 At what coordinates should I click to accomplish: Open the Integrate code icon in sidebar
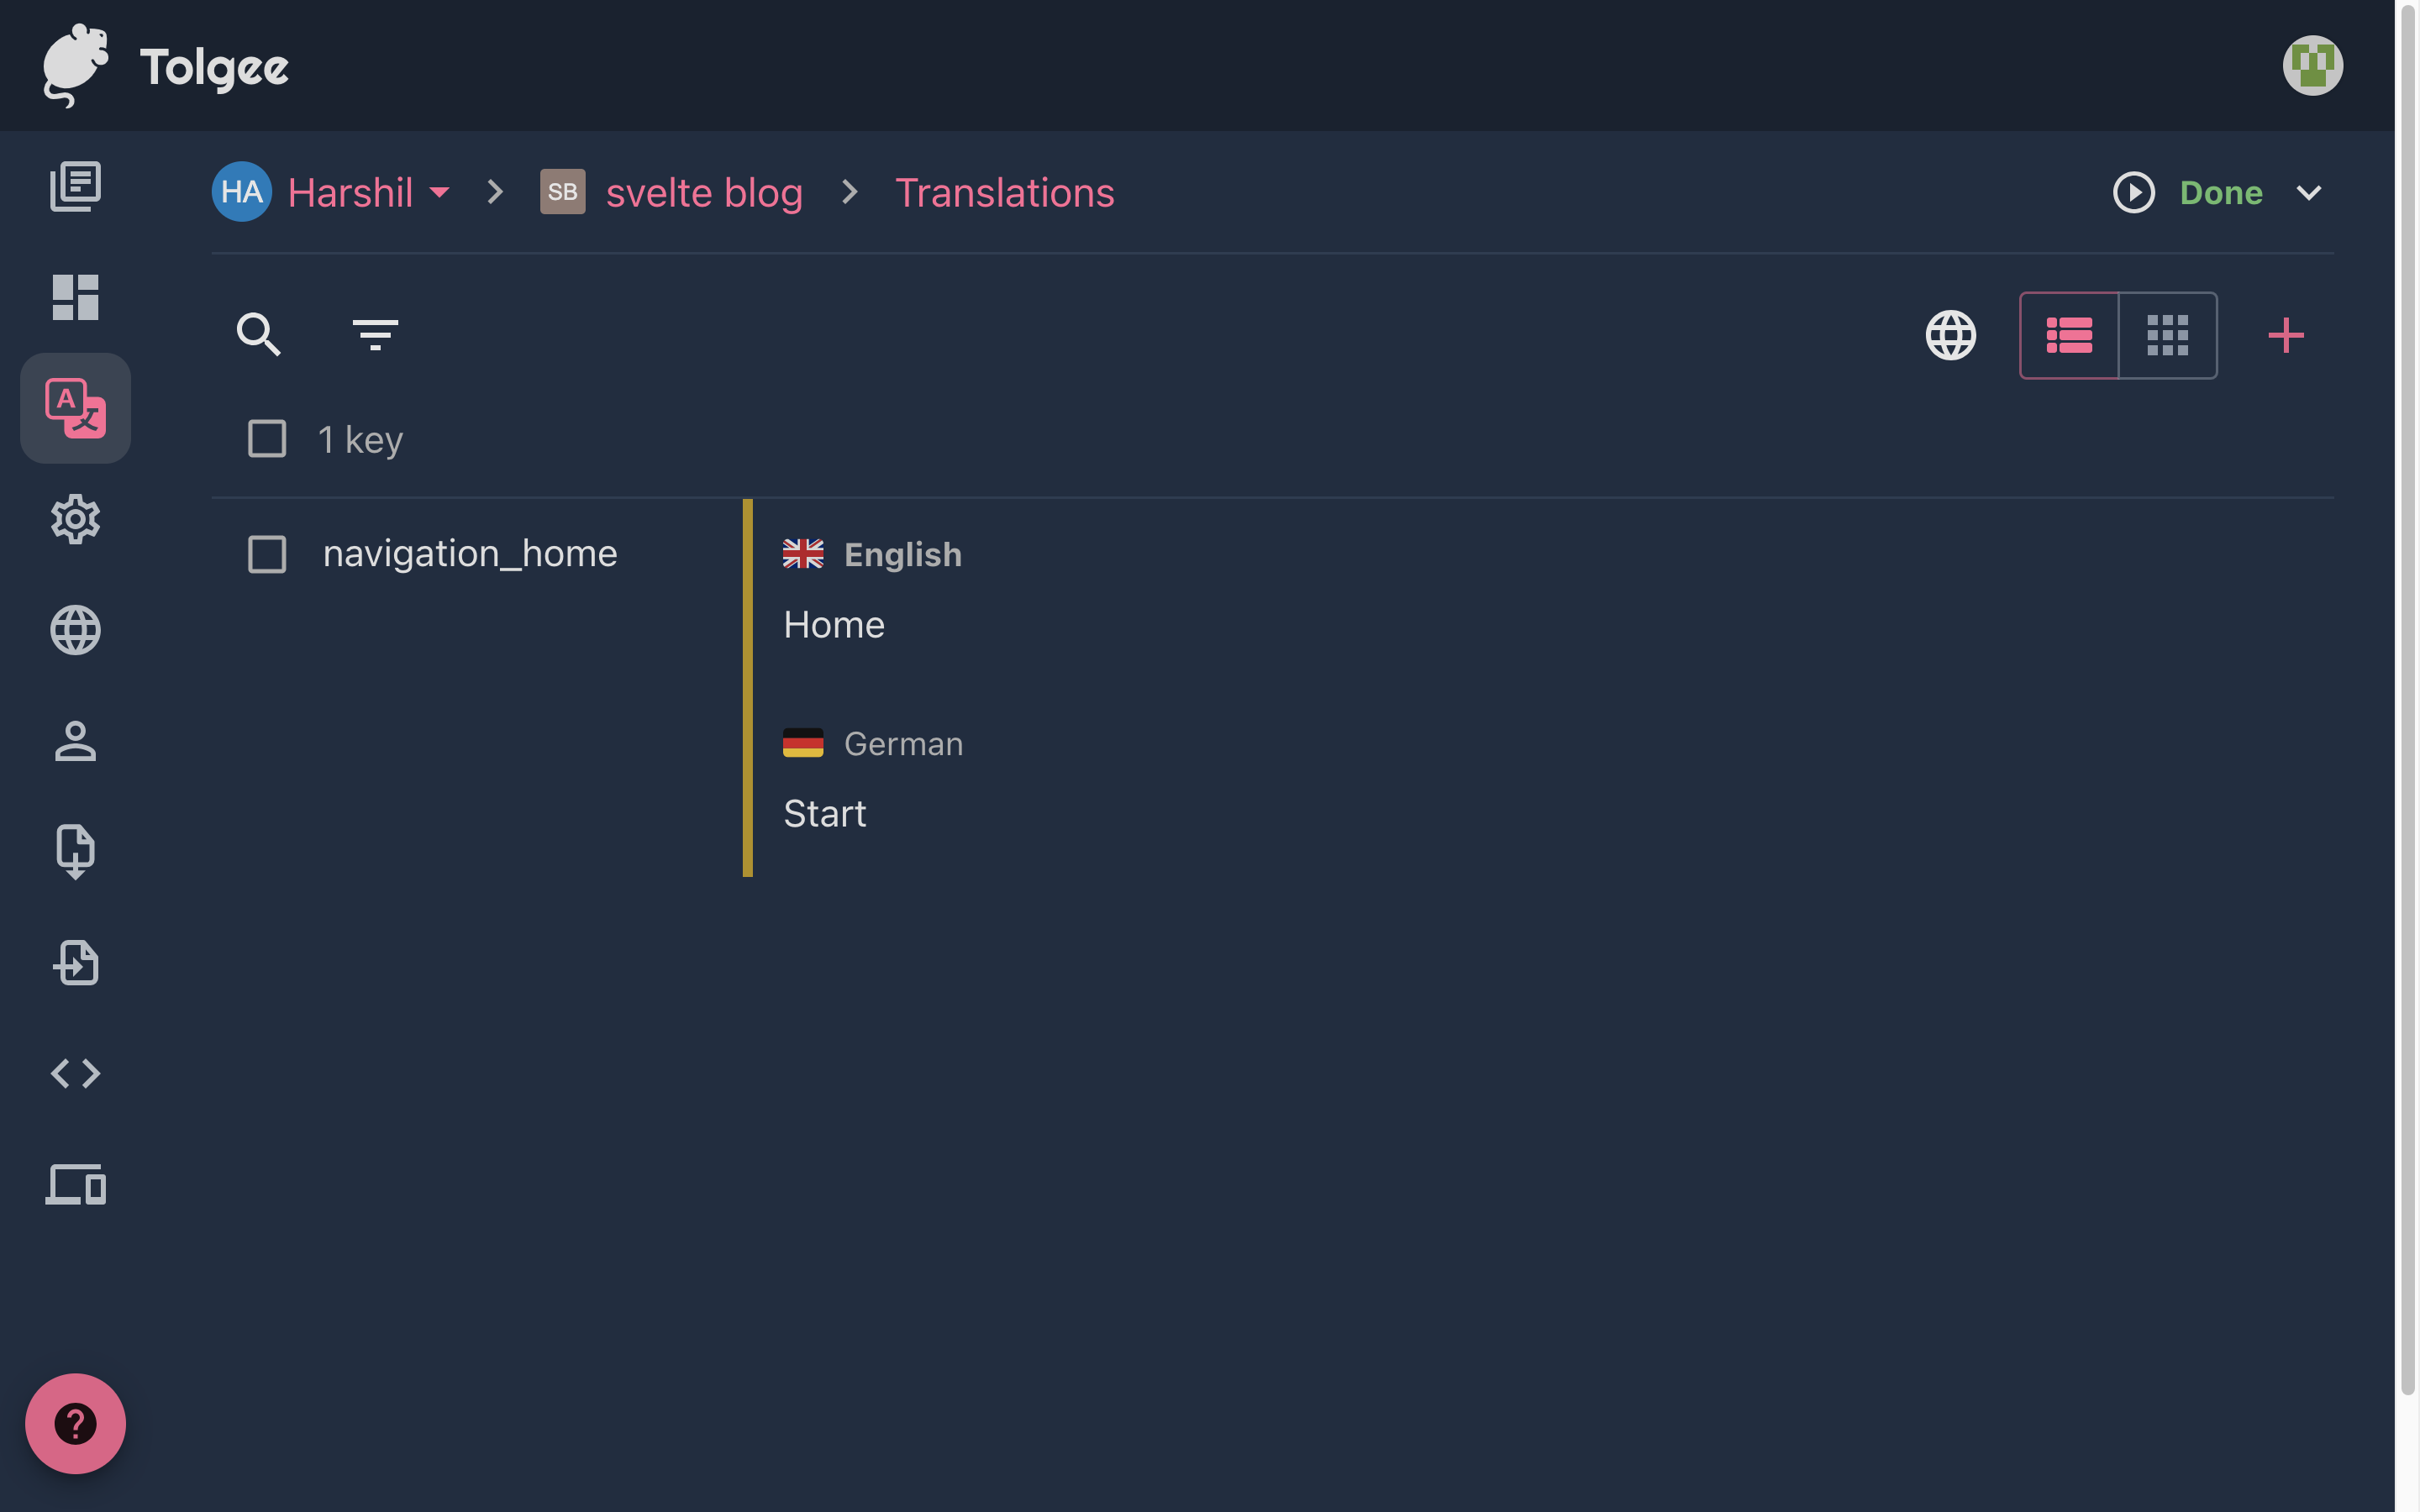75,1073
